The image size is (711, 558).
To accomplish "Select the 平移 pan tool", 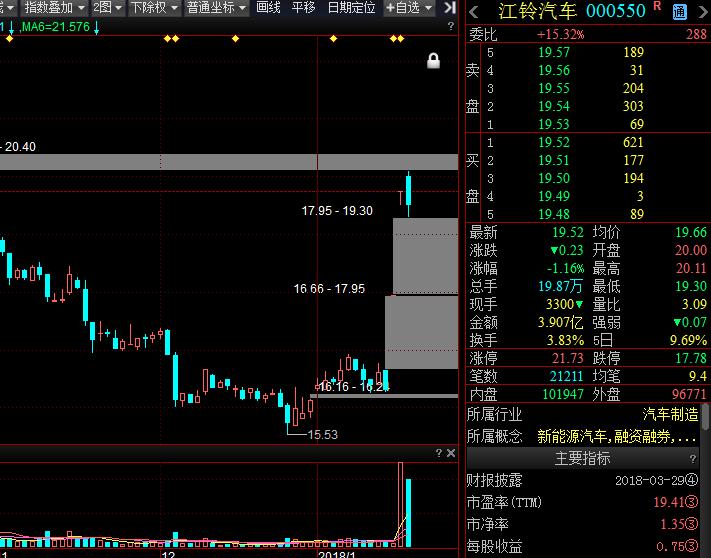I will [303, 8].
